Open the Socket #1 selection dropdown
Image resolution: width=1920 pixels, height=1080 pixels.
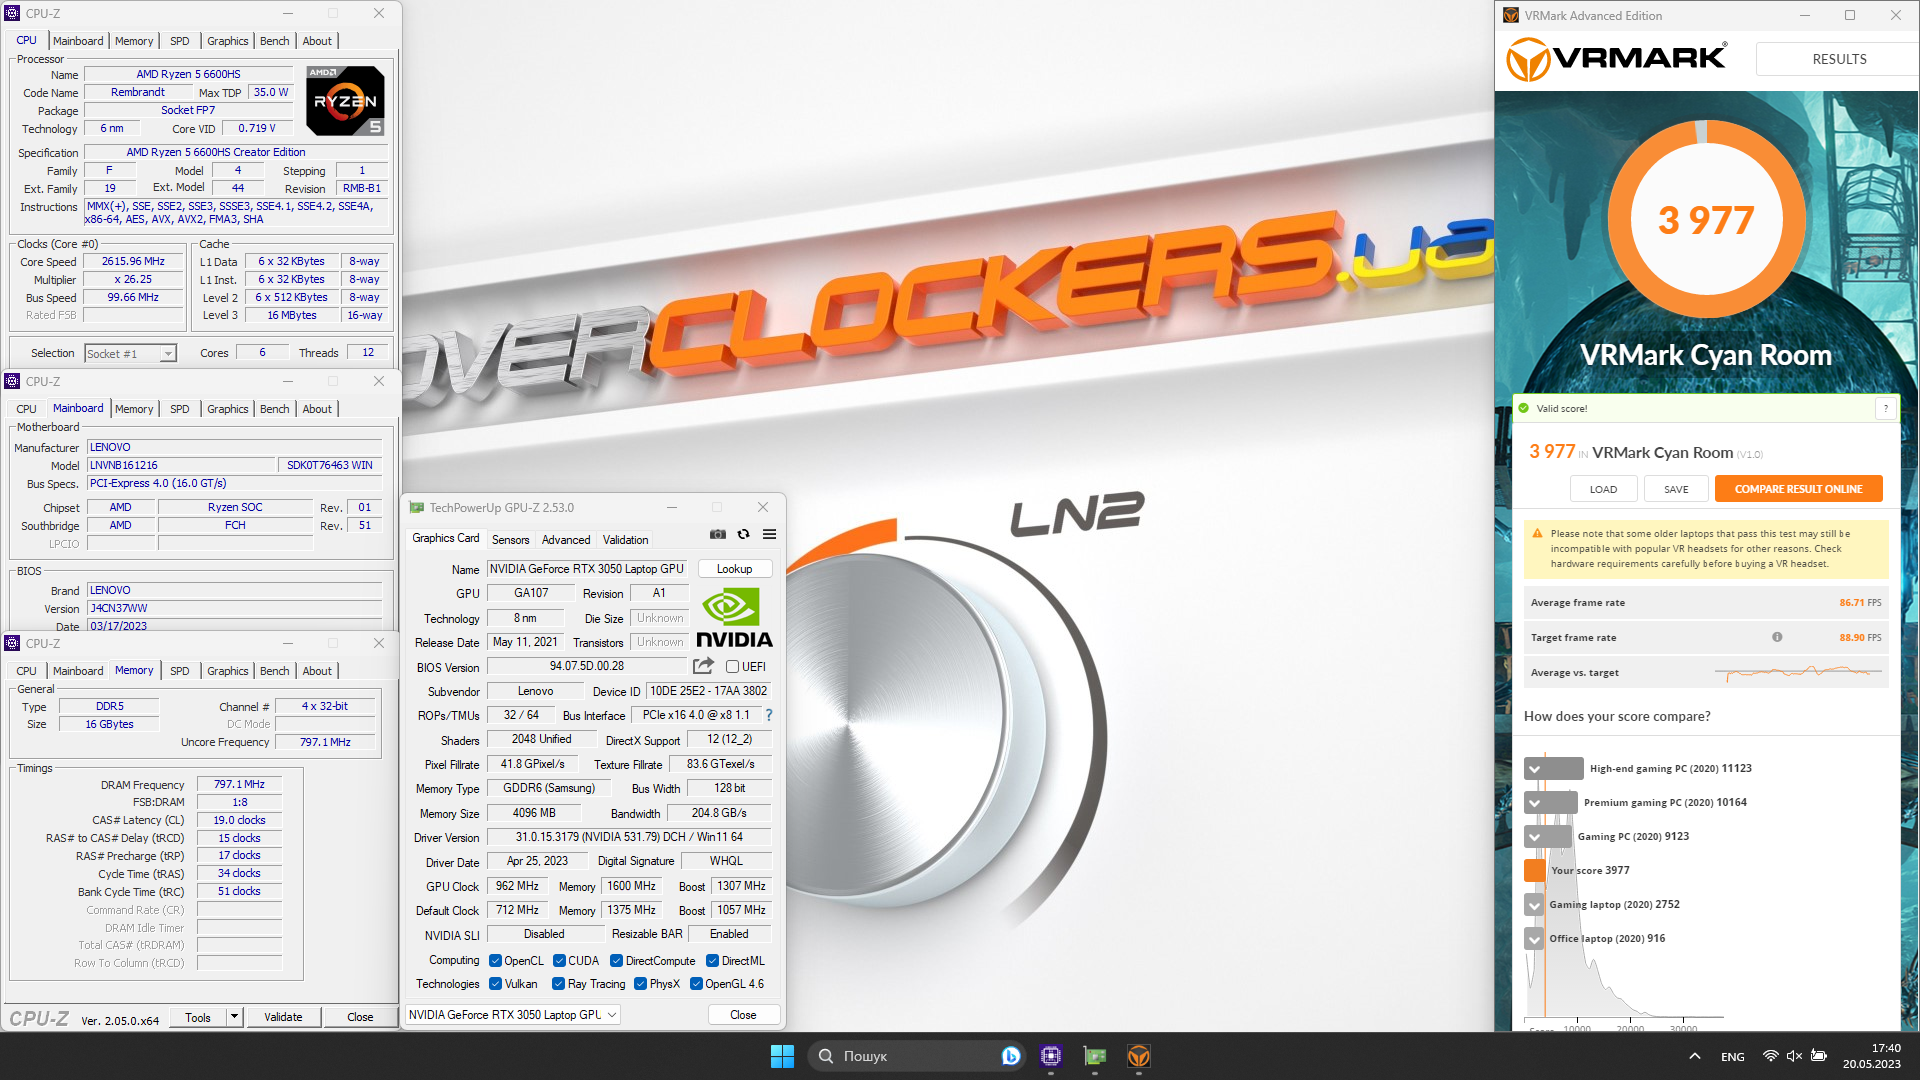click(130, 353)
